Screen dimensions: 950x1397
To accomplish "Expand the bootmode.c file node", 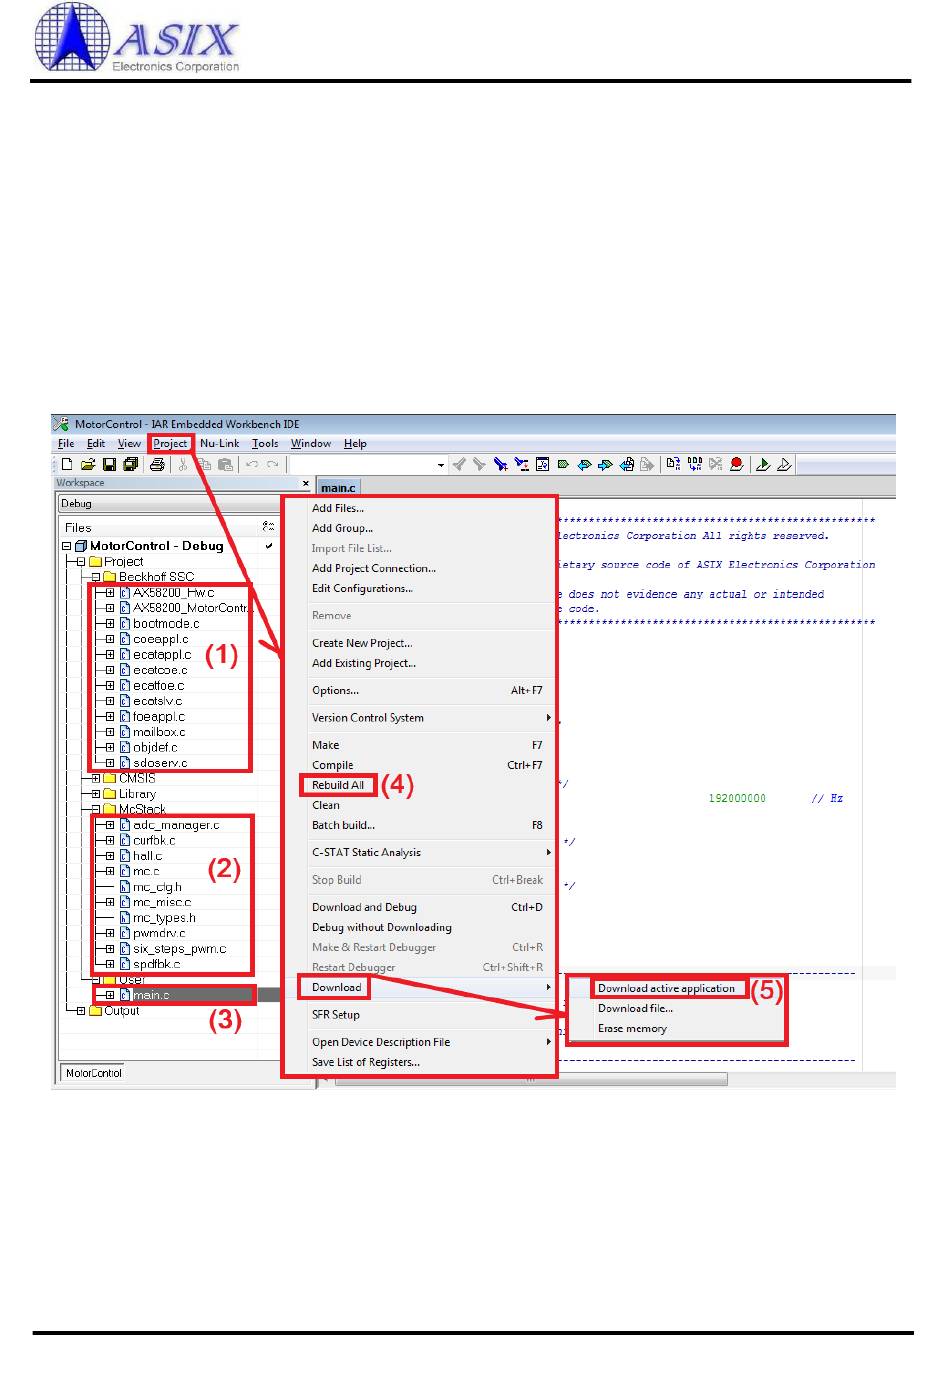I will tap(110, 623).
